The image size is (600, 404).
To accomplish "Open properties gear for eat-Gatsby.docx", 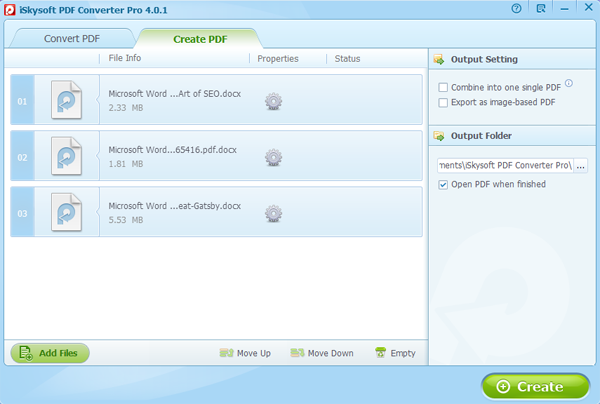I will coord(273,213).
